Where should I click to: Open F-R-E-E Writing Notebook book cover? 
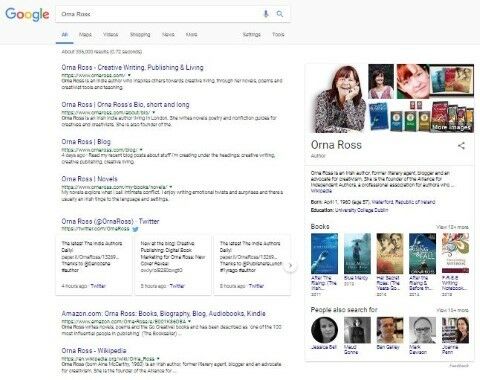click(455, 254)
